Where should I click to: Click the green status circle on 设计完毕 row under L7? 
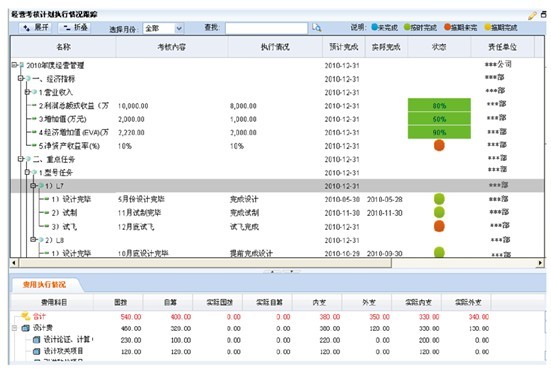439,199
